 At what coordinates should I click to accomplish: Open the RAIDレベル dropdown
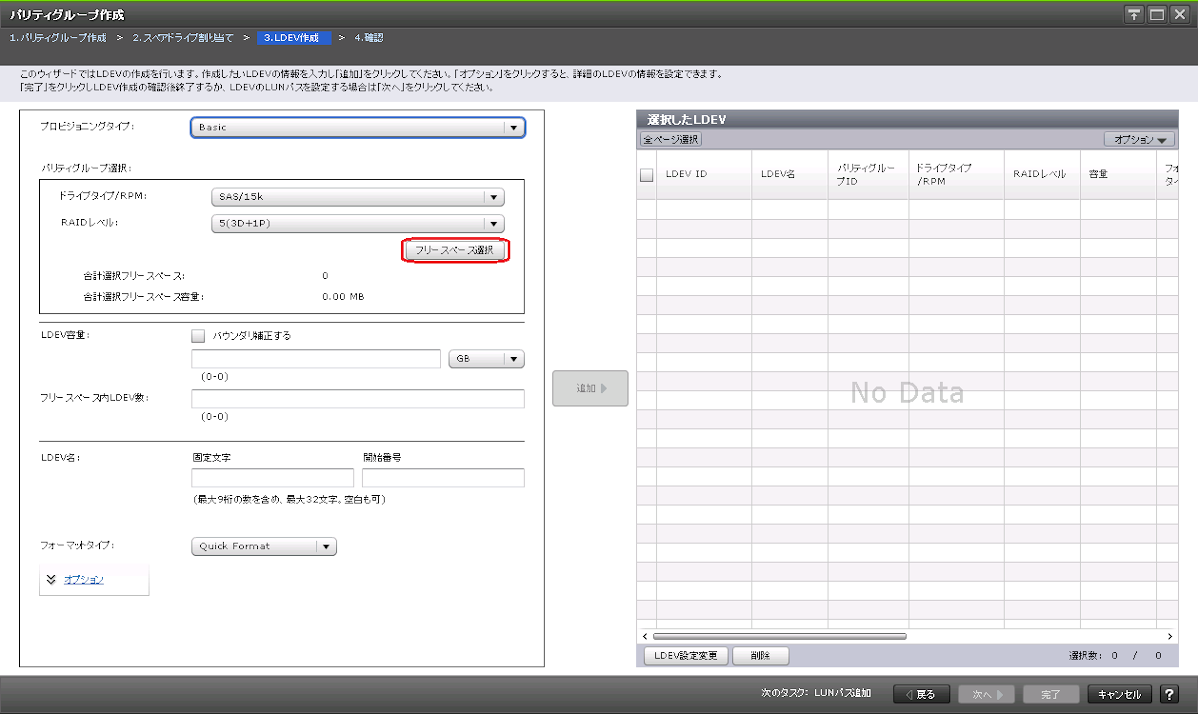click(357, 224)
